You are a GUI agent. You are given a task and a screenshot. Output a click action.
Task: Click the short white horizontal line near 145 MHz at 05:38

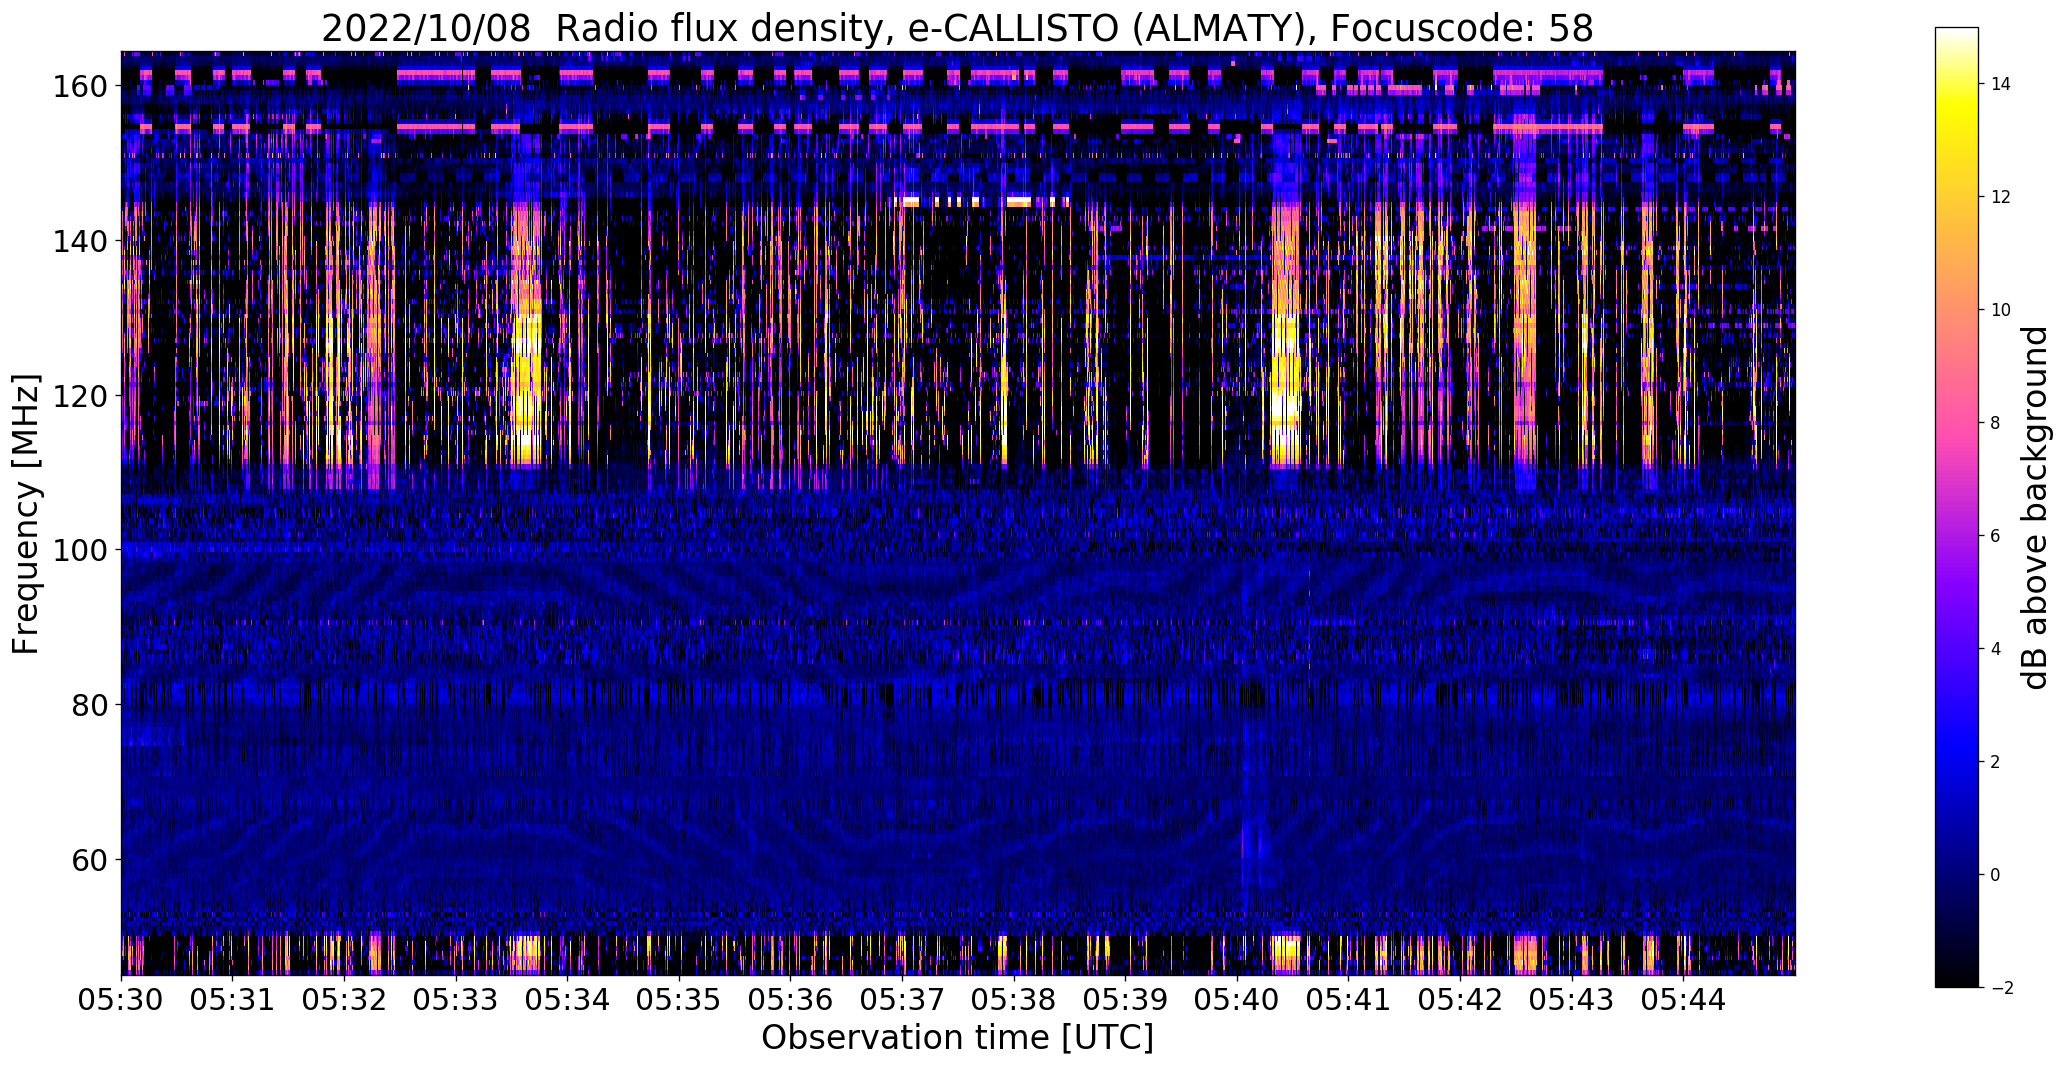click(x=1018, y=201)
